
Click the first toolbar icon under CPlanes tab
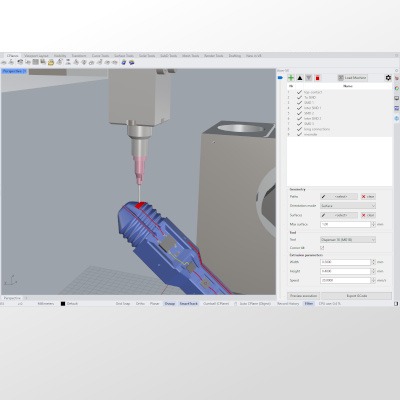[x=4, y=62]
